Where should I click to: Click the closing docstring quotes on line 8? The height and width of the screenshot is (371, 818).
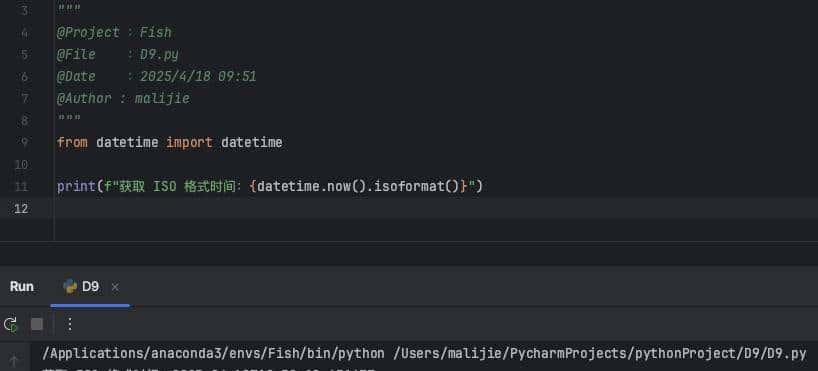tap(69, 119)
